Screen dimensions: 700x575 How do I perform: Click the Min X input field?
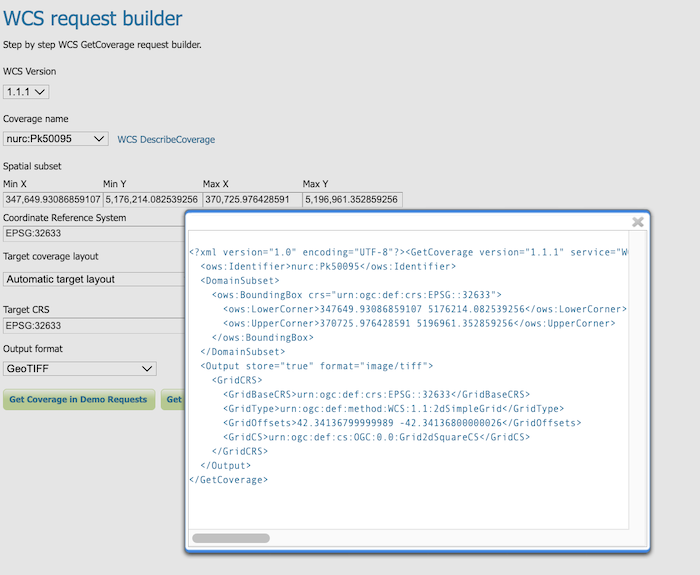point(51,200)
